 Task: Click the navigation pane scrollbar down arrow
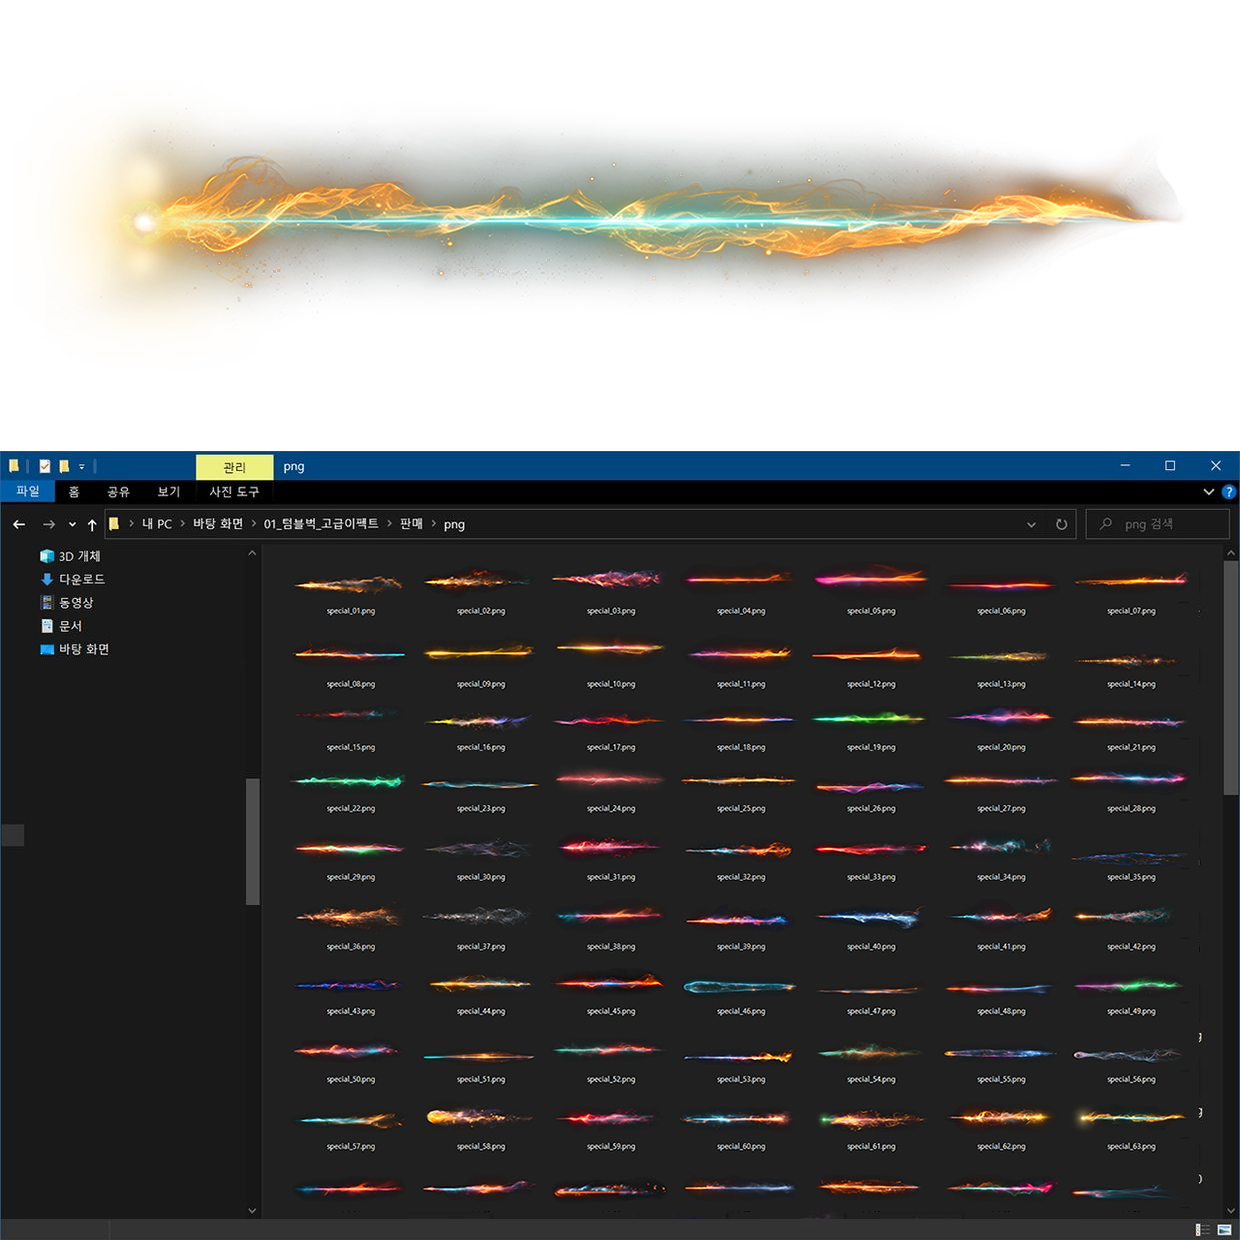coord(252,1210)
